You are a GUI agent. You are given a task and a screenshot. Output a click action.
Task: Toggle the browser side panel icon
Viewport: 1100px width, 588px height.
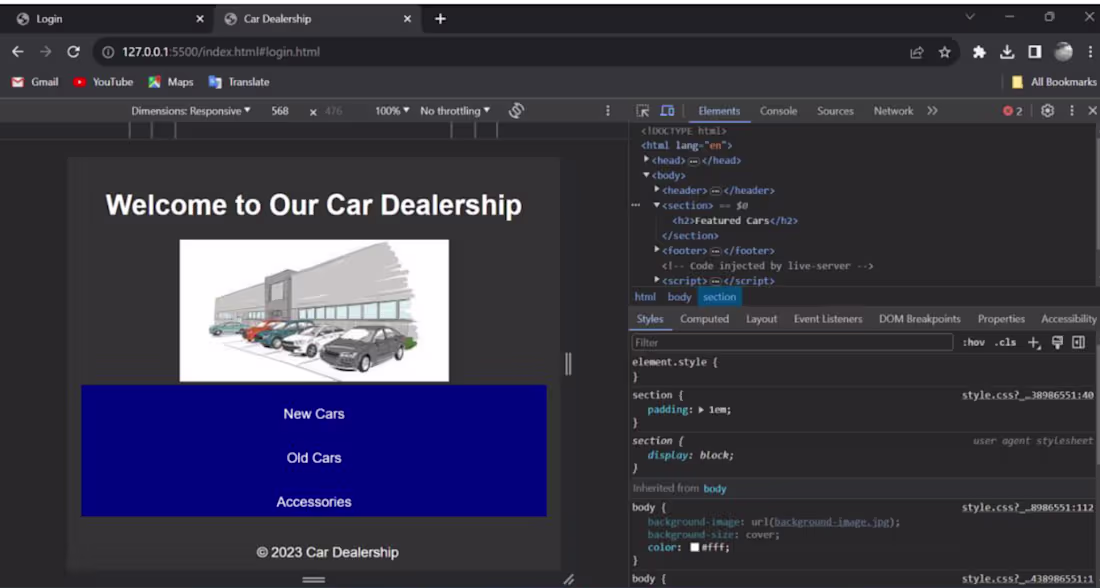click(1035, 52)
